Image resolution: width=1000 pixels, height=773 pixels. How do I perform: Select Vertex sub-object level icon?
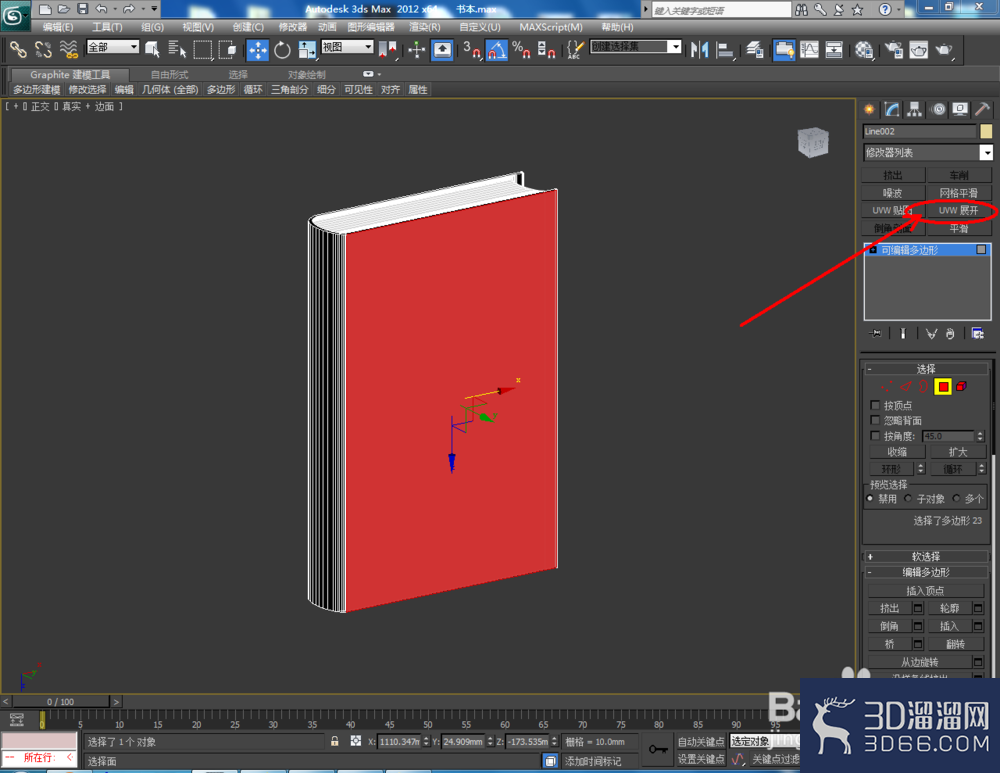click(x=886, y=386)
